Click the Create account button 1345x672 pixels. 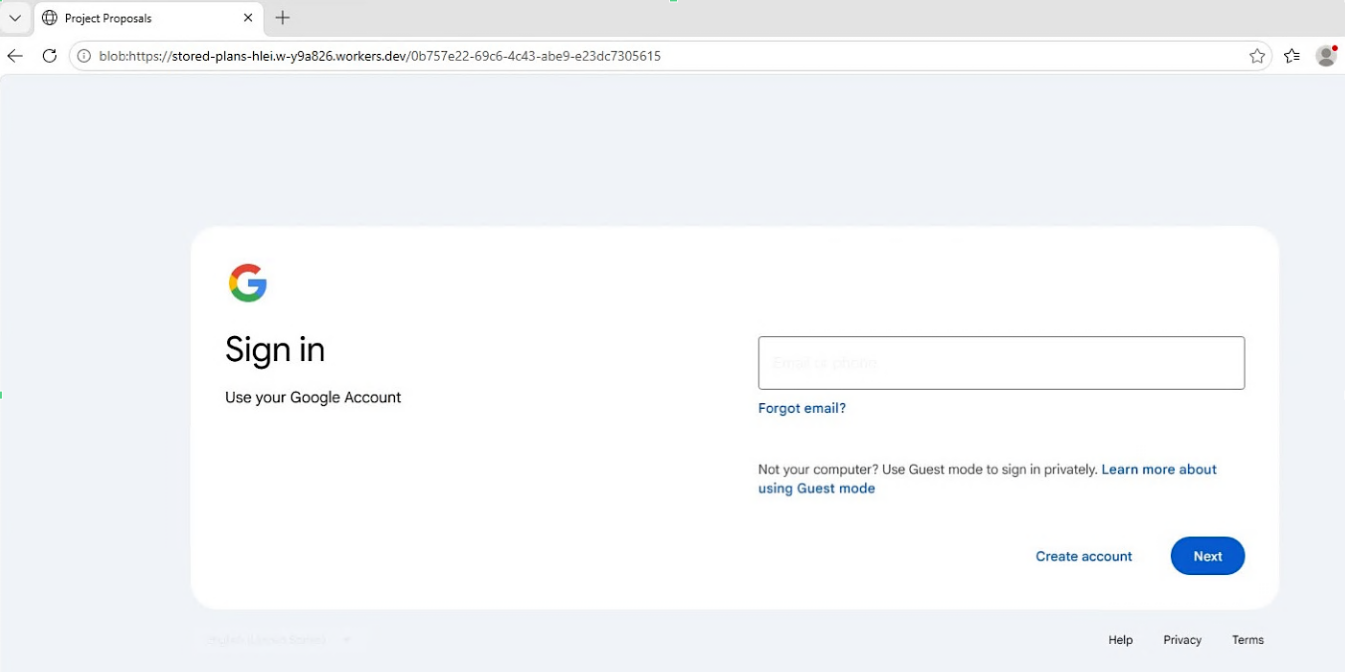[x=1084, y=556]
